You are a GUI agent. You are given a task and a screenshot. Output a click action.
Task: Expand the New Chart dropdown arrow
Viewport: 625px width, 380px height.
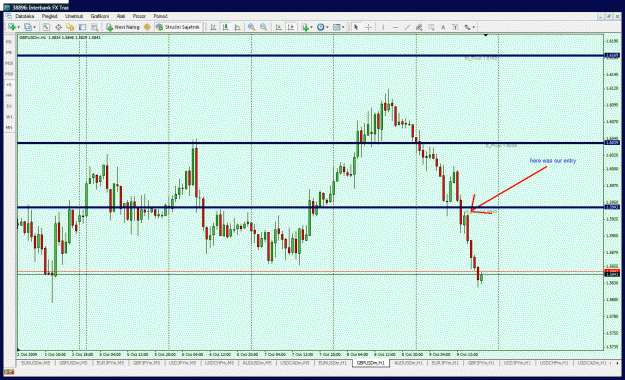[x=18, y=27]
